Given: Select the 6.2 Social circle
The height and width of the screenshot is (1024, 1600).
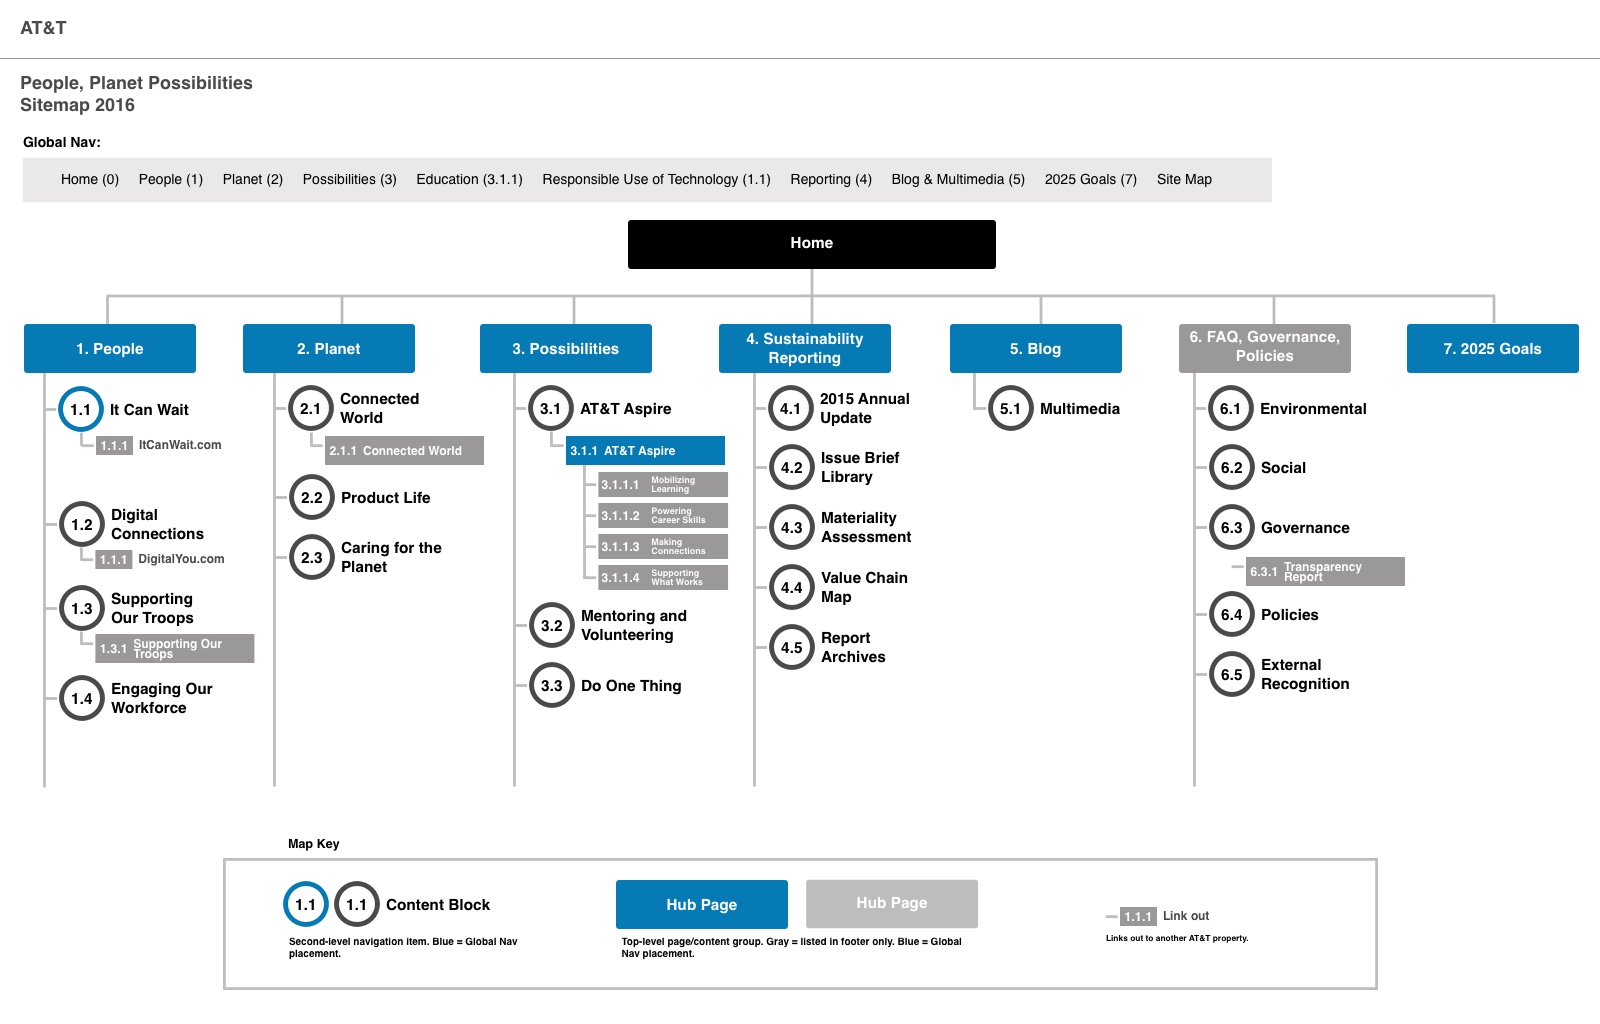Looking at the screenshot, I should (x=1232, y=468).
